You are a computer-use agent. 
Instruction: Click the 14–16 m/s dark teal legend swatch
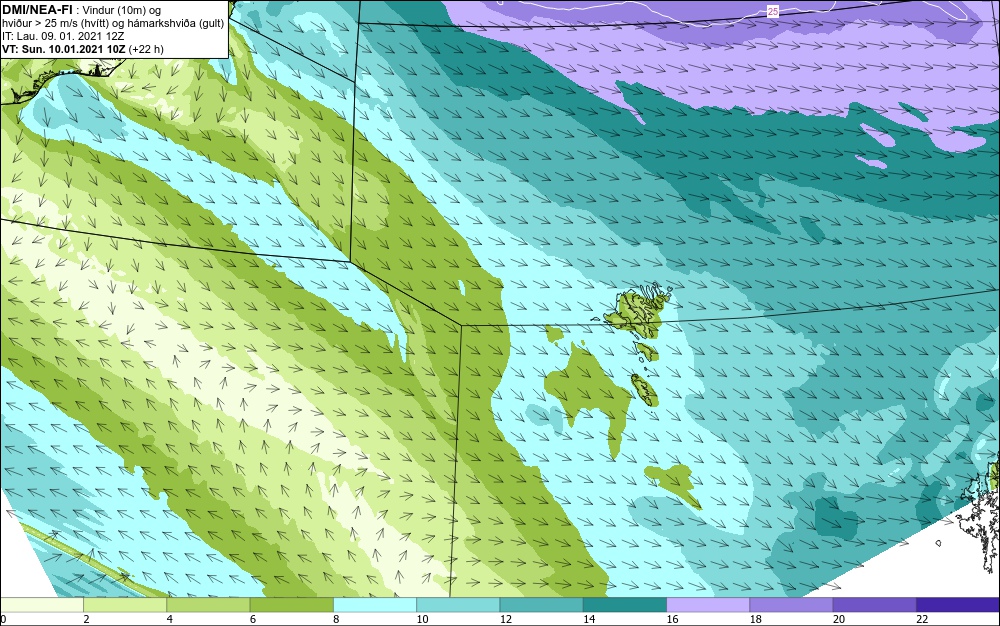(625, 605)
